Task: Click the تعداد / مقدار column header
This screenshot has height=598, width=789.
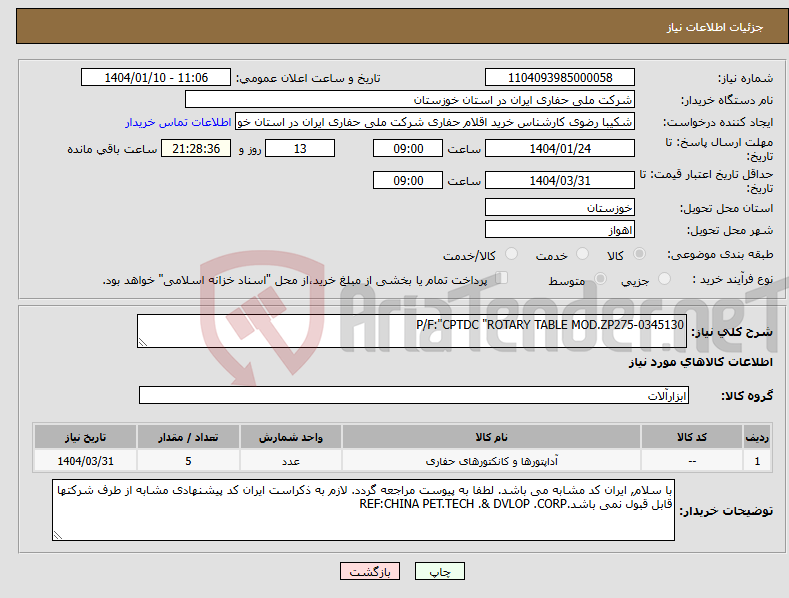Action: pos(188,437)
